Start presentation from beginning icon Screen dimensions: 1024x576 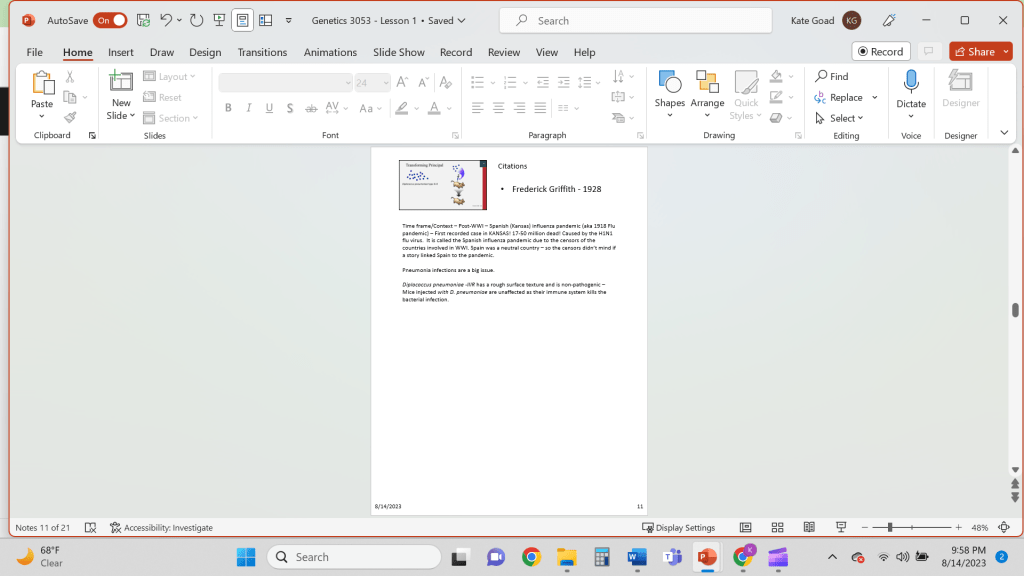point(219,20)
